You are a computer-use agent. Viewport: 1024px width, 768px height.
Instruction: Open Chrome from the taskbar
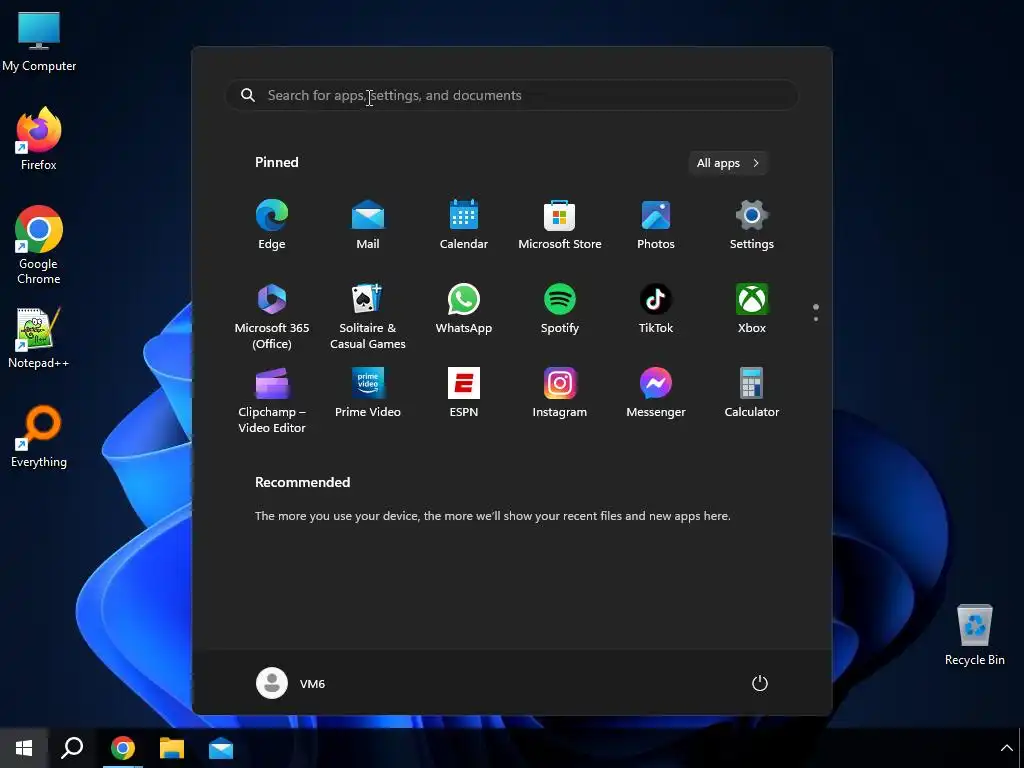point(122,748)
